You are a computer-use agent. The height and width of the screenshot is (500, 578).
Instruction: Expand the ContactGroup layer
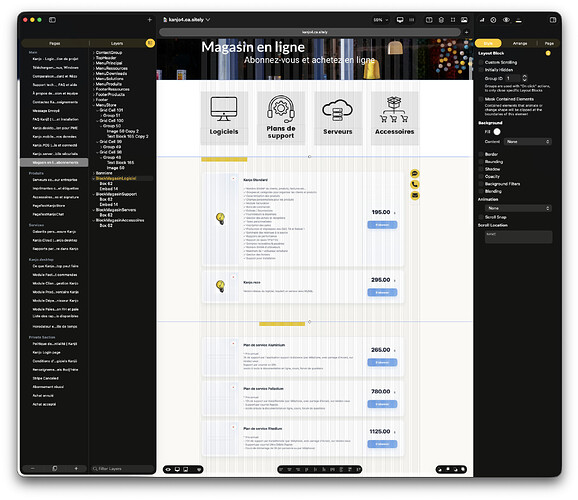click(94, 53)
